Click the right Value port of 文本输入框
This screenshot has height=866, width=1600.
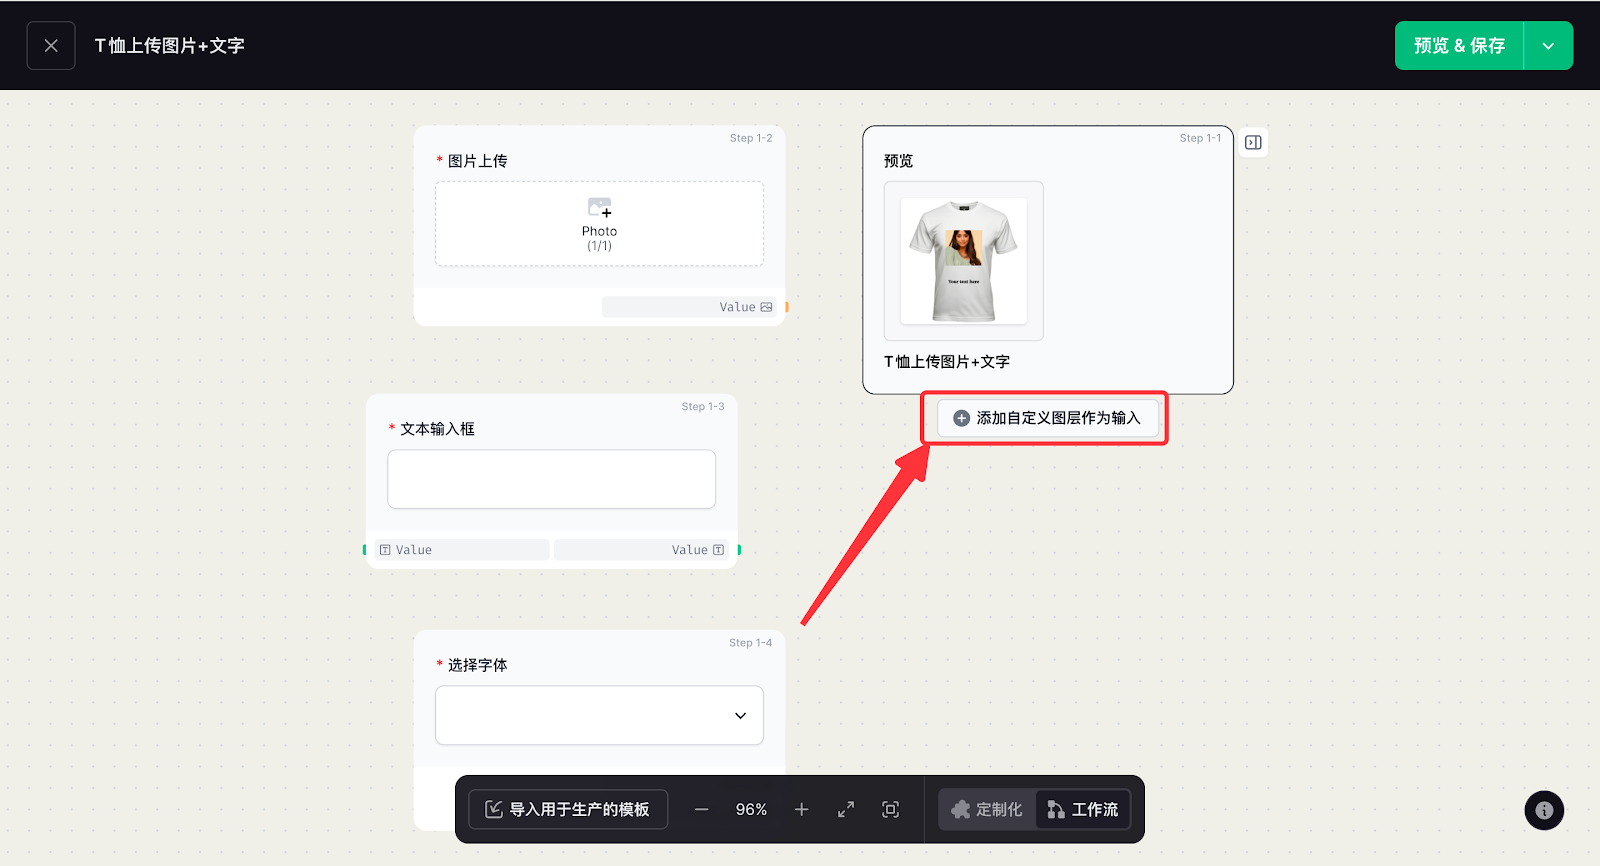[697, 550]
